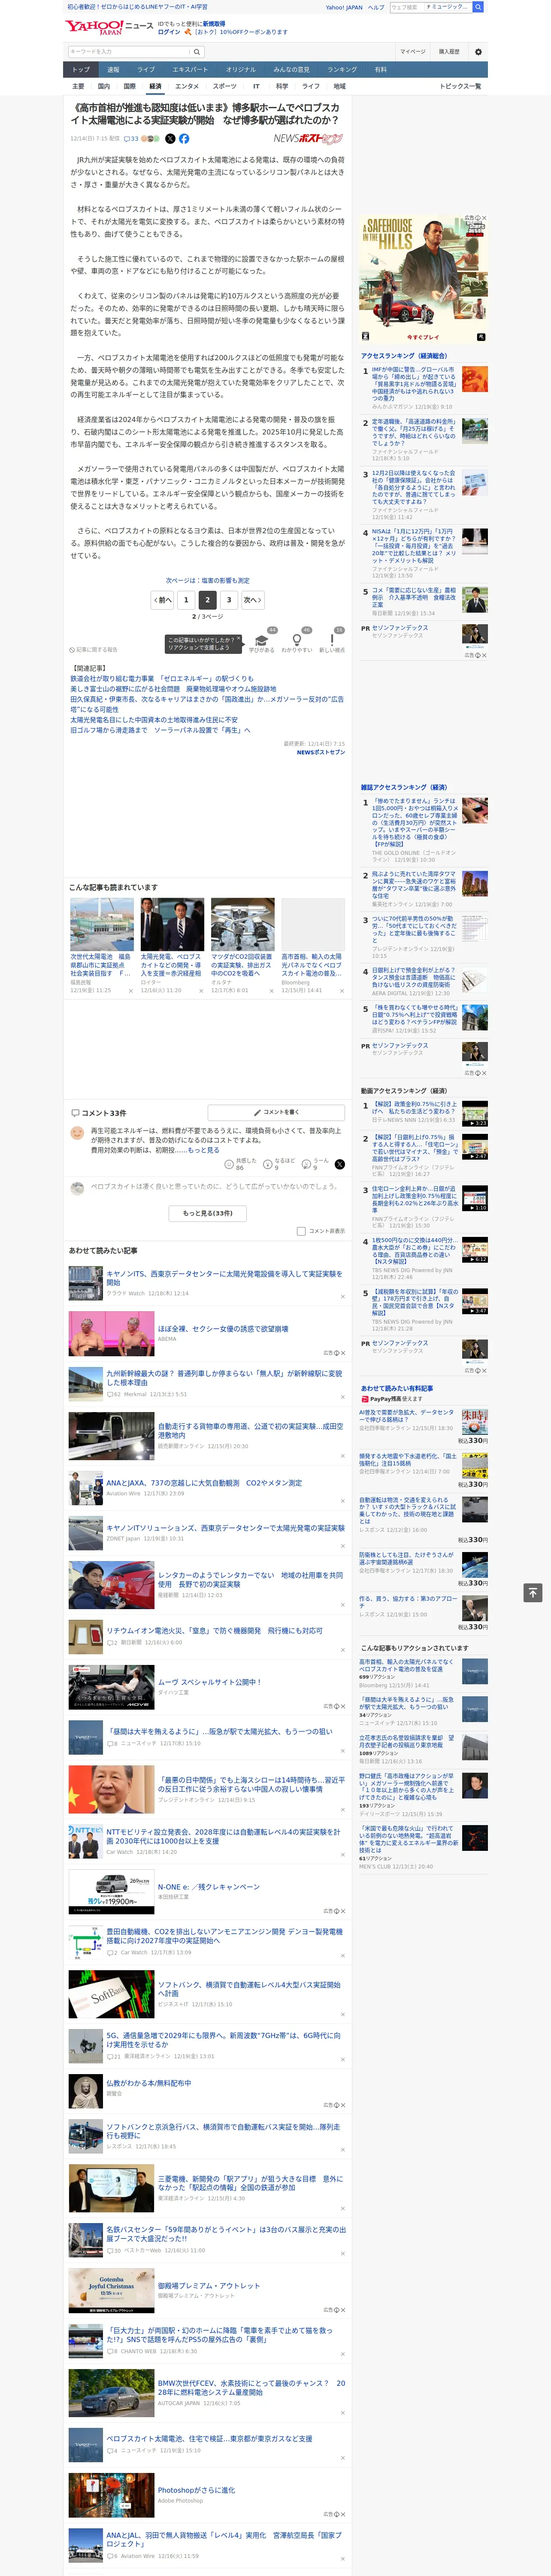Click the first commenter's avatar
This screenshot has width=551, height=2576.
[77, 1133]
